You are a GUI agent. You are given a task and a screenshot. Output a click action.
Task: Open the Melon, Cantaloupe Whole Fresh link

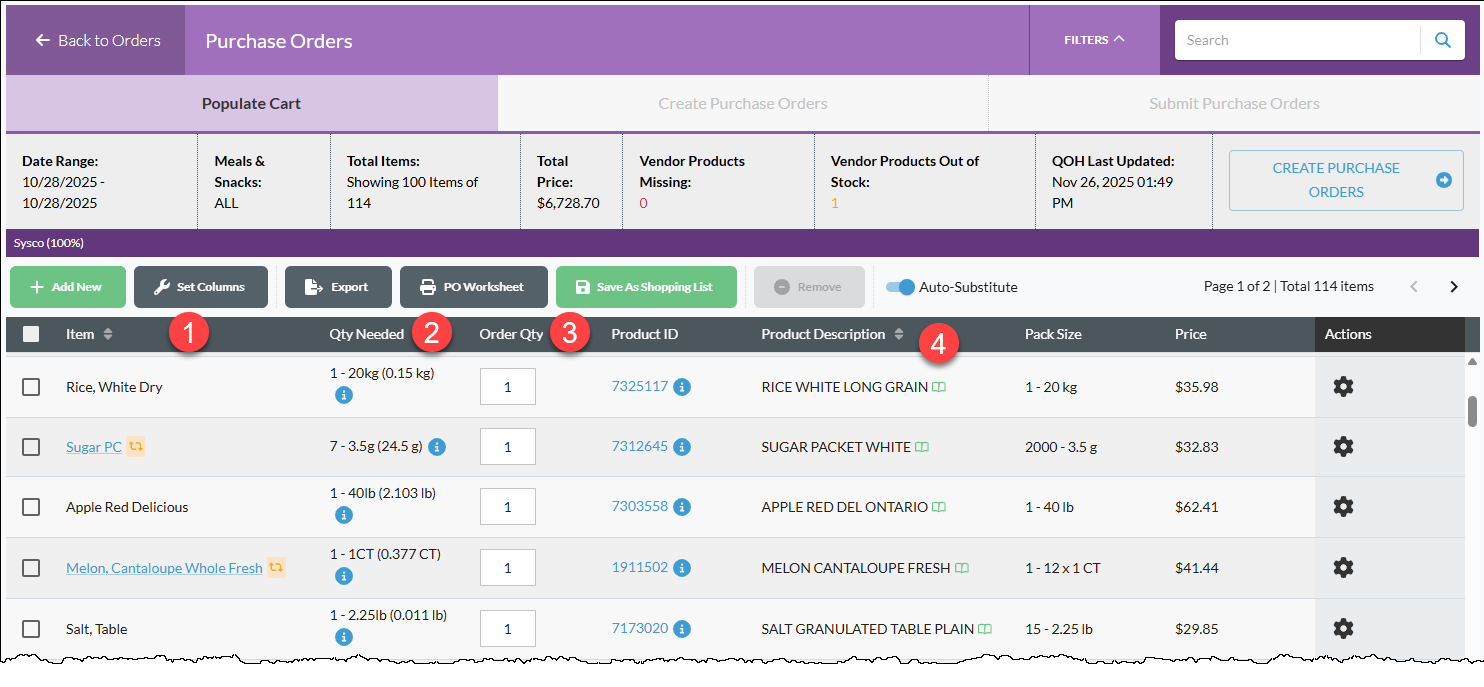pos(164,568)
